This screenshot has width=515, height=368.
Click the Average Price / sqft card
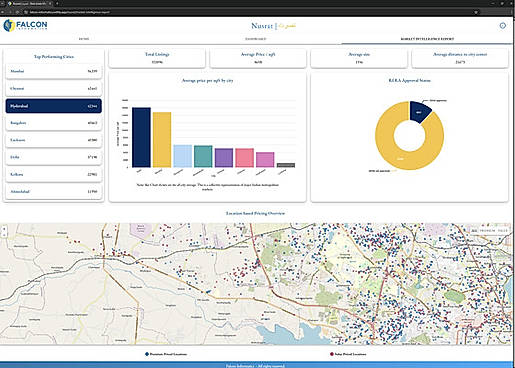[x=258, y=58]
